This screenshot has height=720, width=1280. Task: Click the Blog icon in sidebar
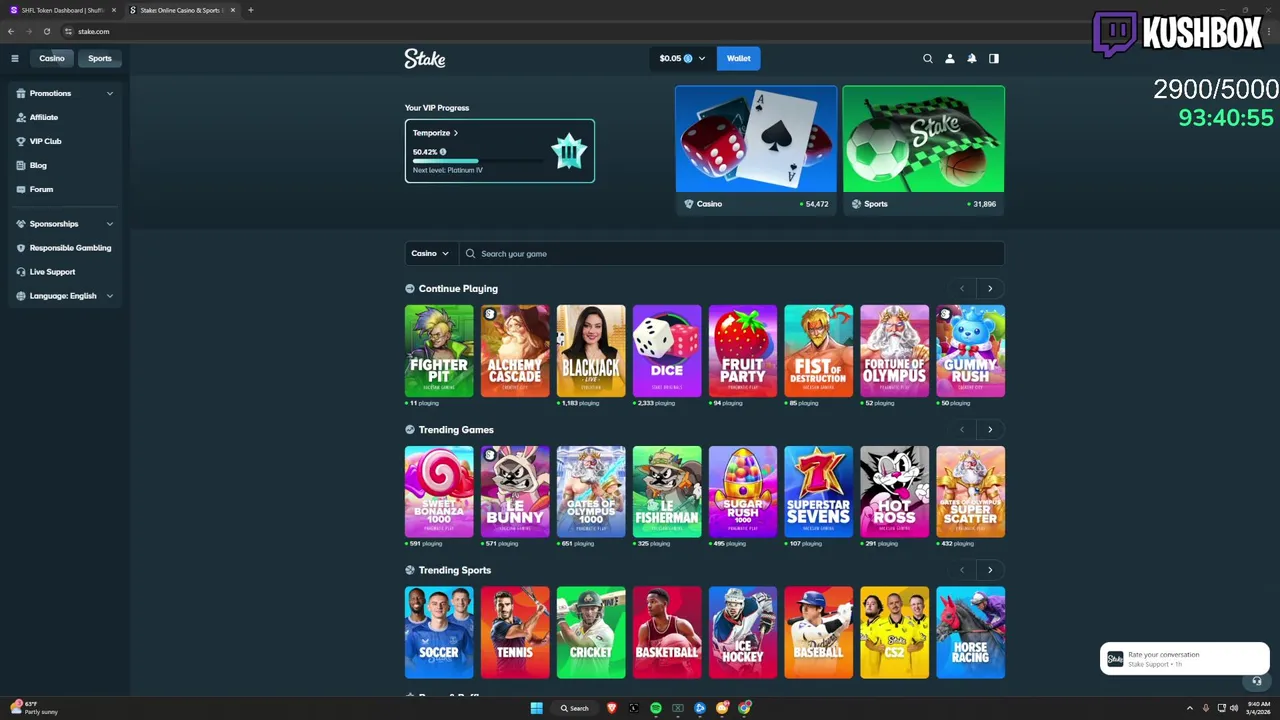pyautogui.click(x=21, y=165)
